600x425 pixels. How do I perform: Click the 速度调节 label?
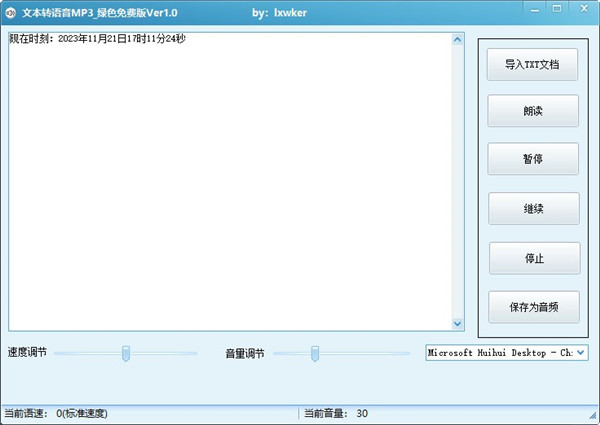[27, 352]
